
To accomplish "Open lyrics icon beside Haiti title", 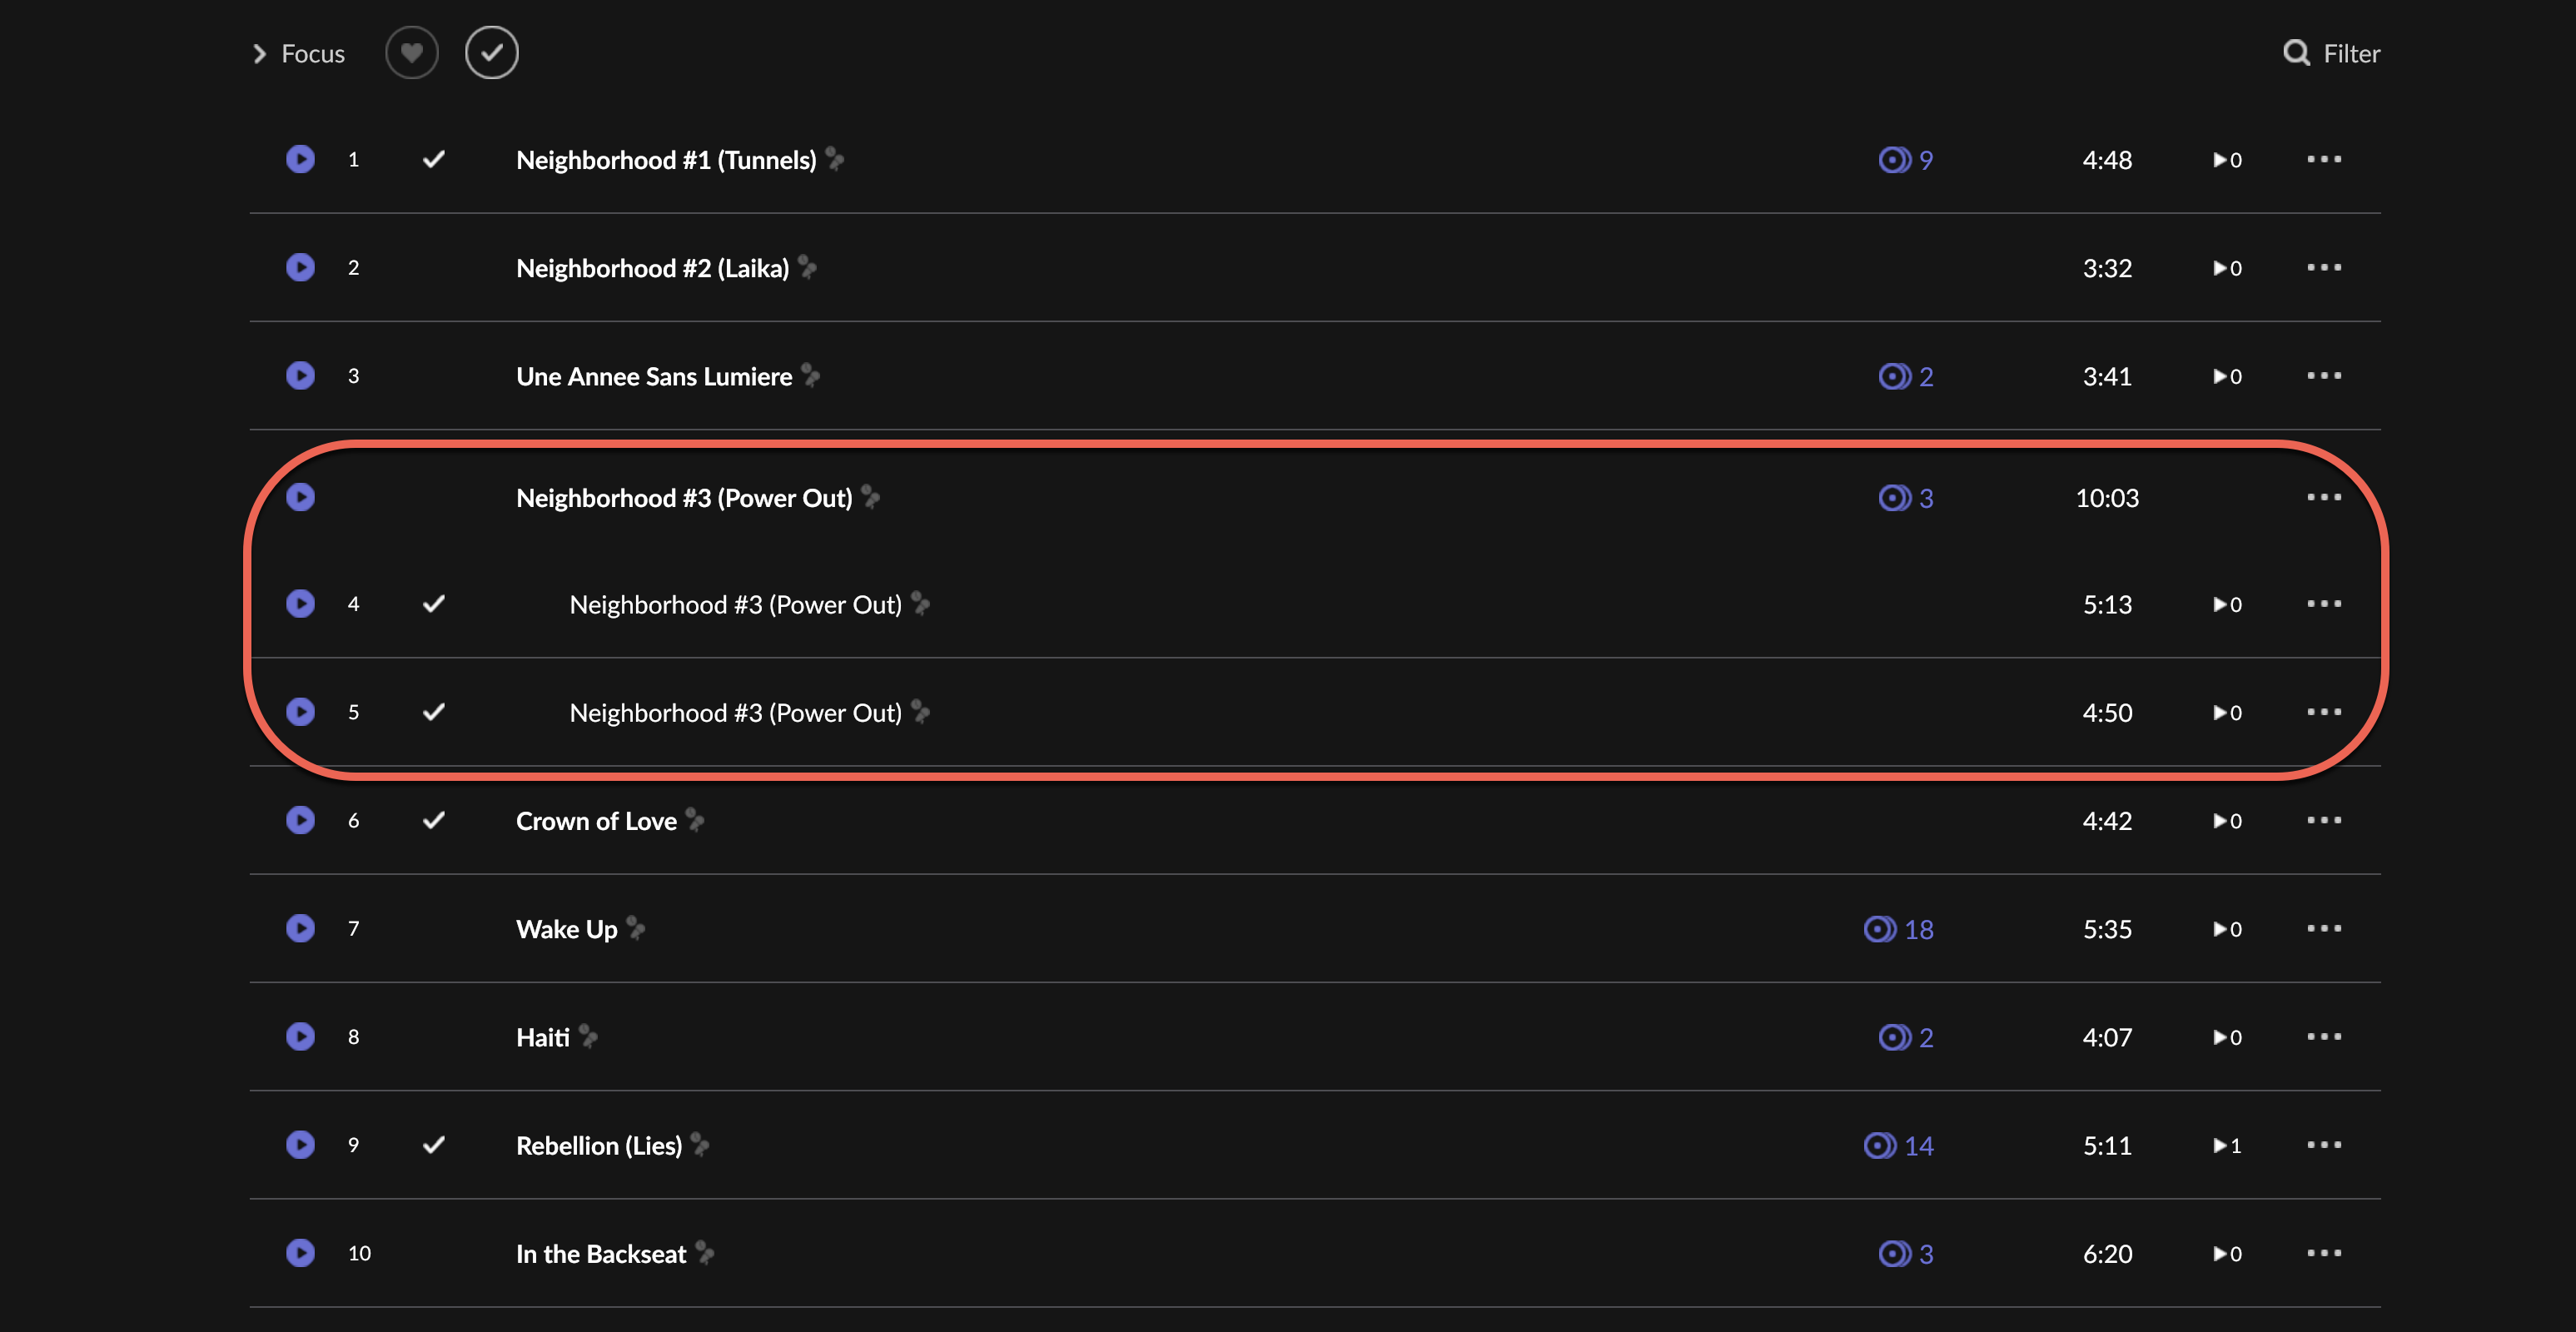I will [589, 1036].
